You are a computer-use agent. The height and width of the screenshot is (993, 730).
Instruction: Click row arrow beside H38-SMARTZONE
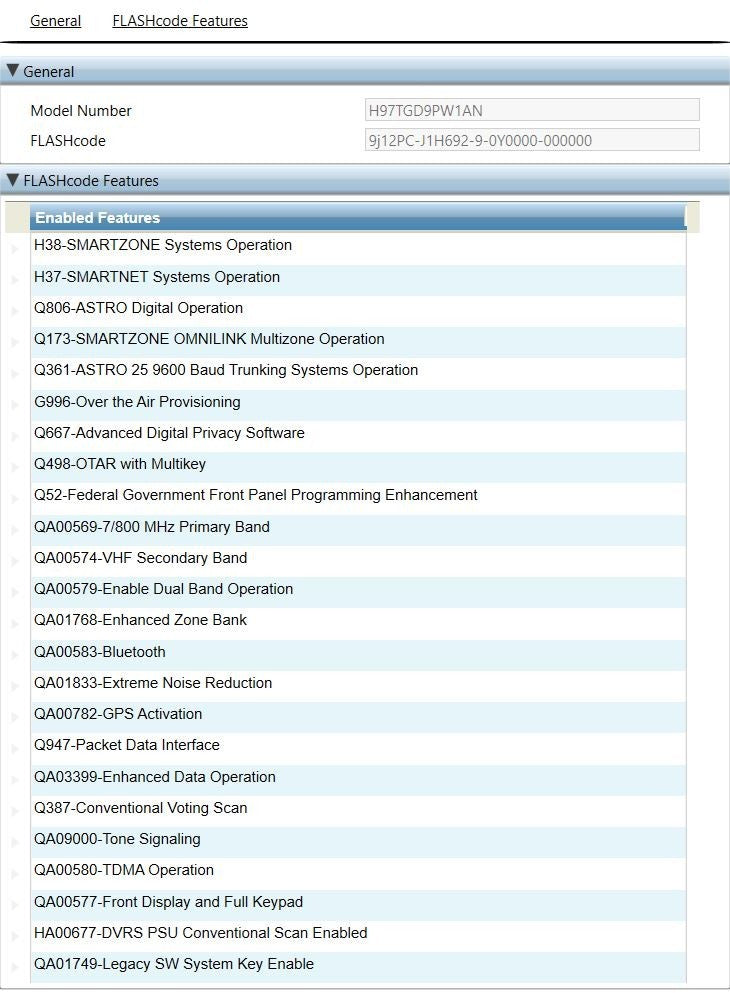(15, 248)
